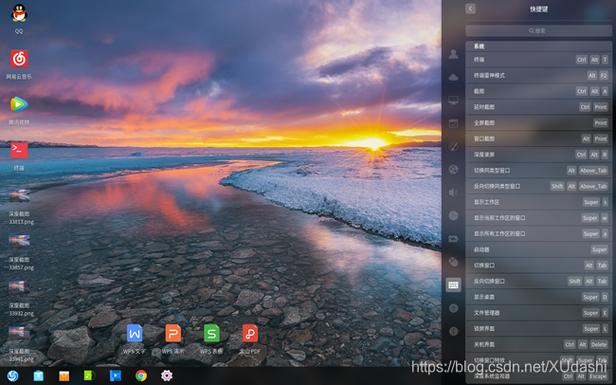Image resolution: width=616 pixels, height=385 pixels.
Task: Open the red Terminal desktop icon
Action: (x=19, y=150)
